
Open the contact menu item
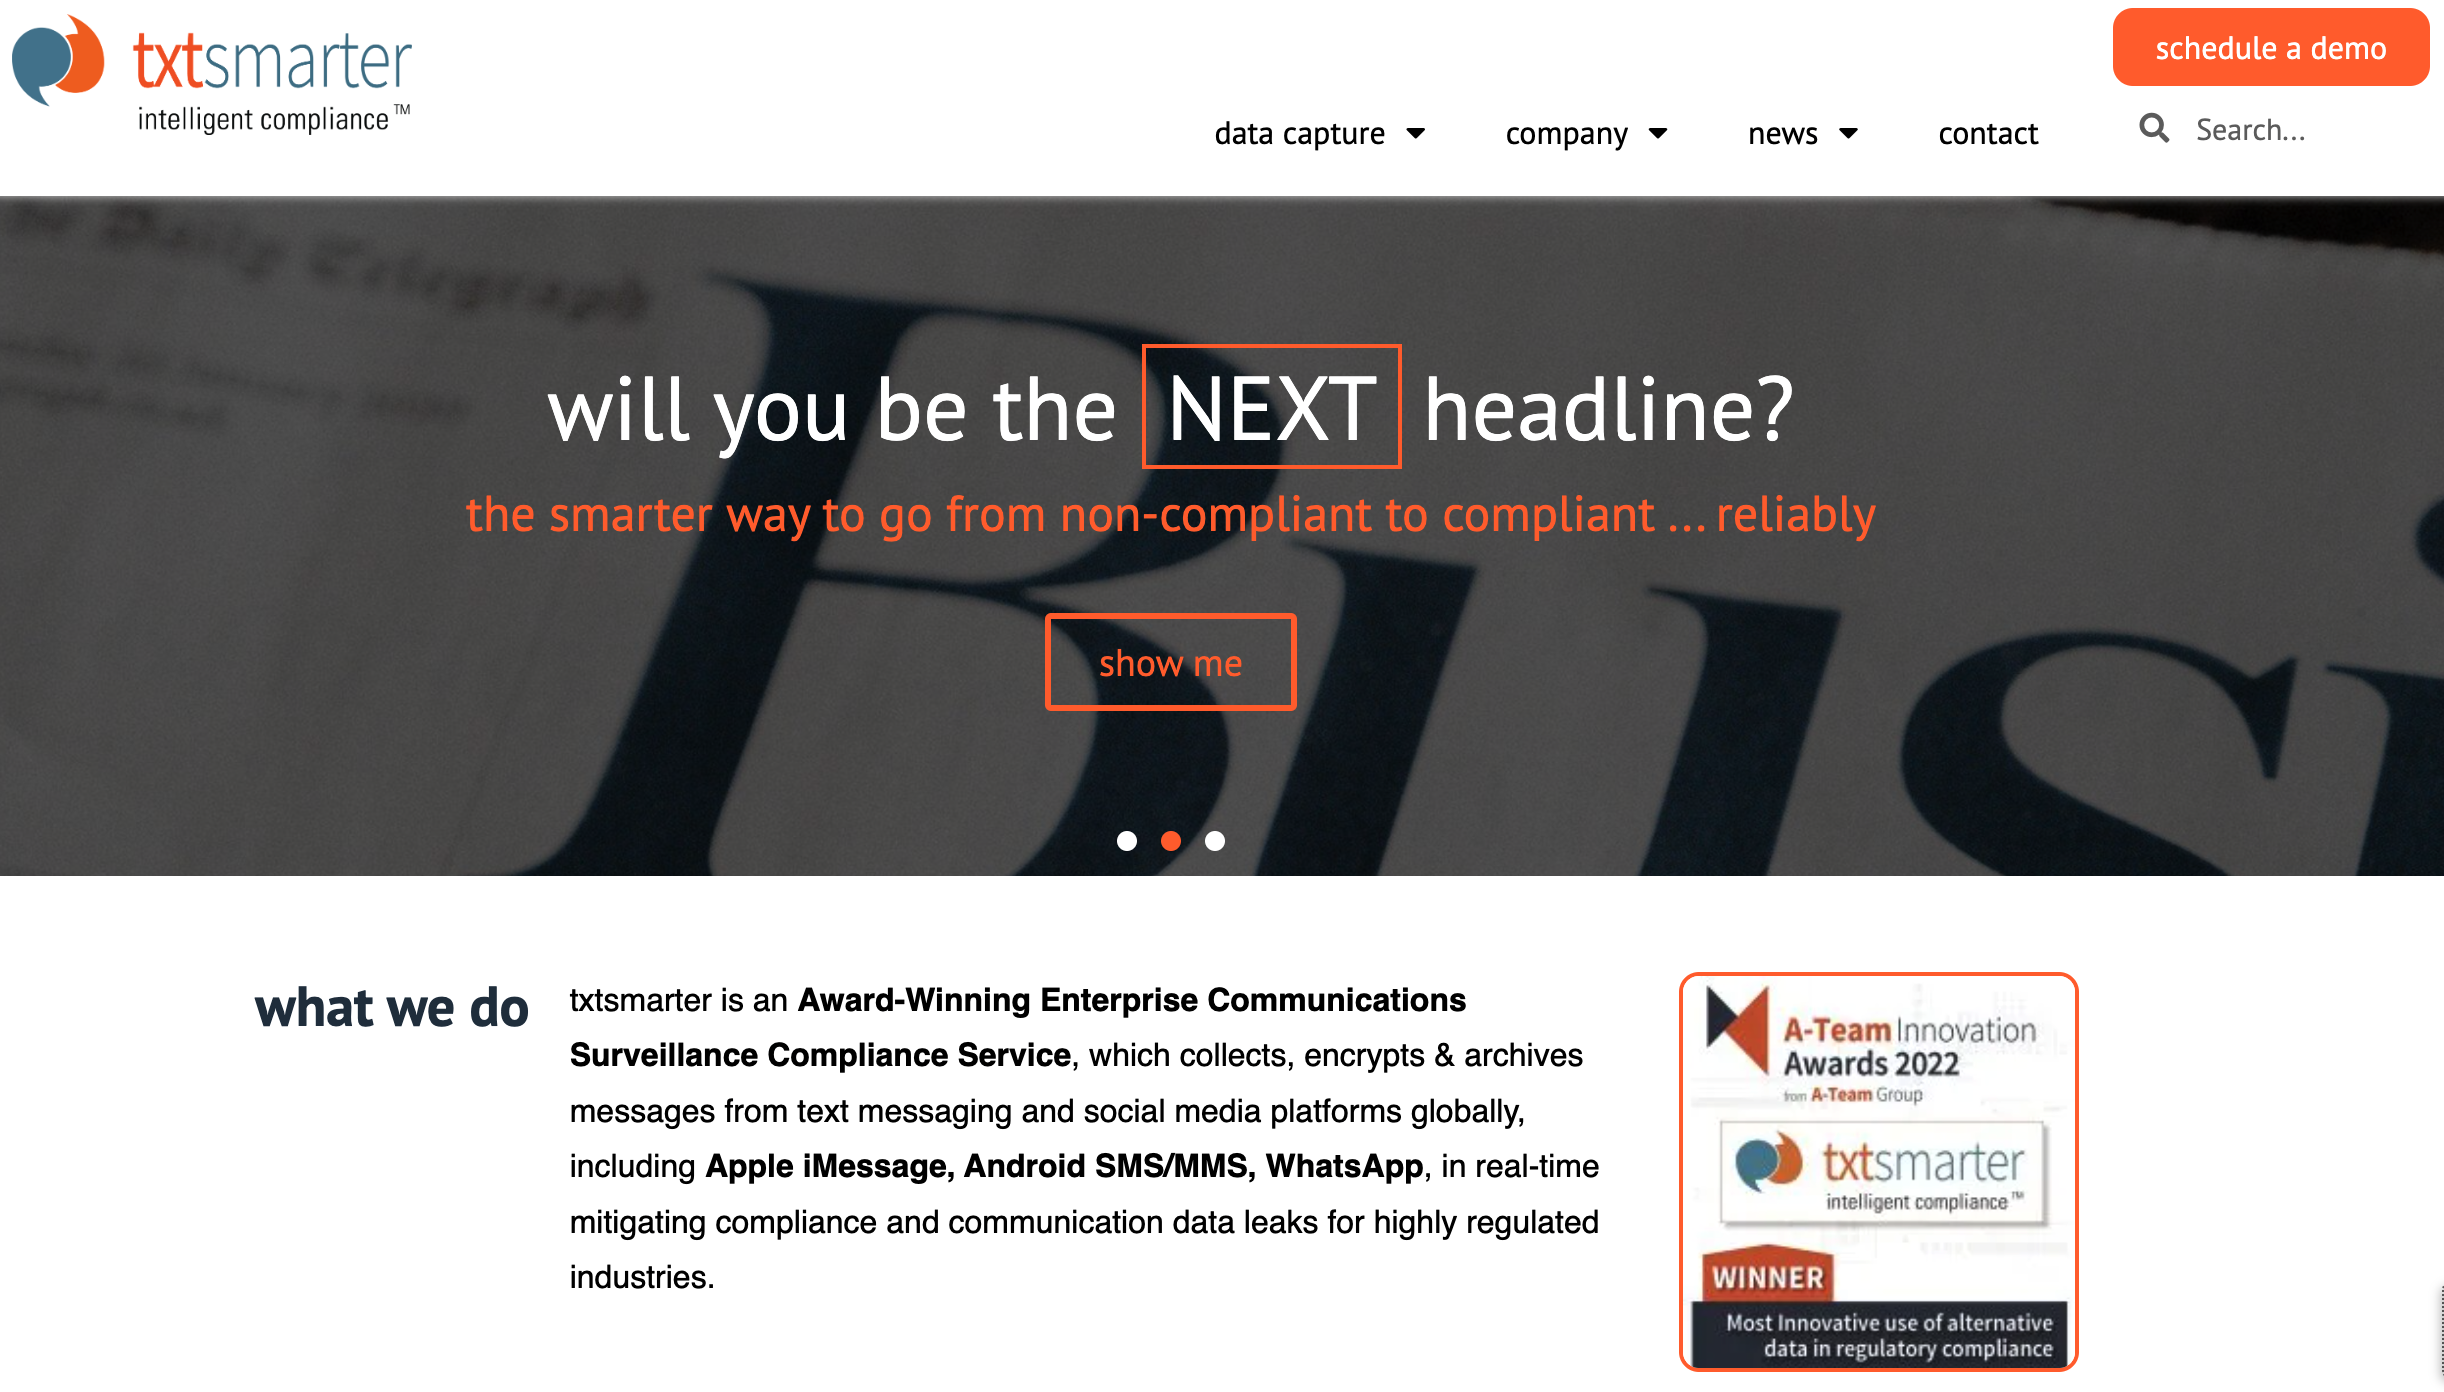[x=1989, y=133]
